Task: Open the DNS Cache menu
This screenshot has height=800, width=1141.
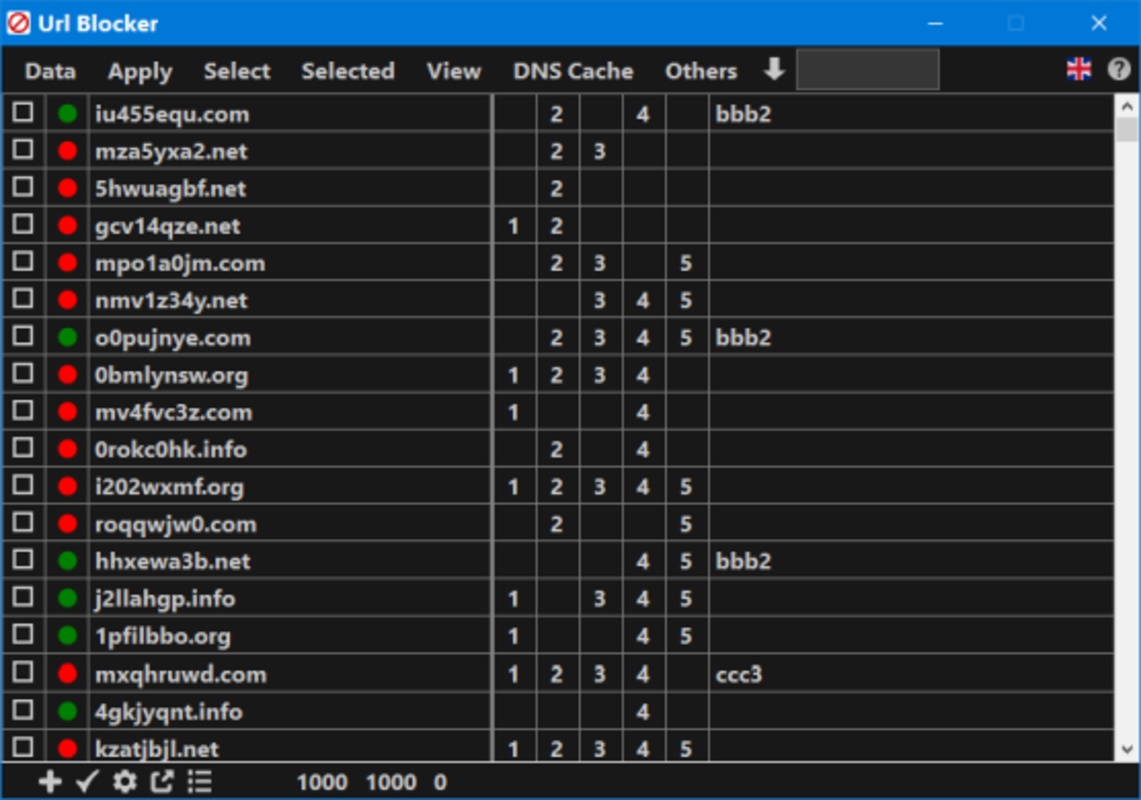Action: (573, 71)
